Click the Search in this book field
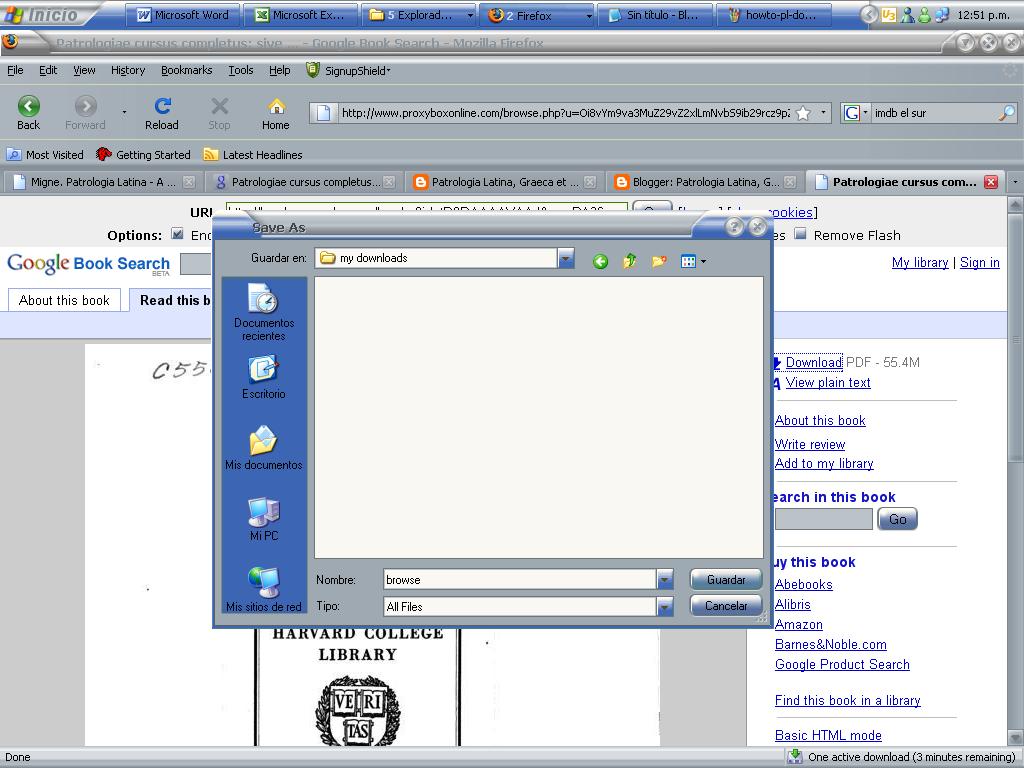This screenshot has width=1024, height=768. point(824,519)
